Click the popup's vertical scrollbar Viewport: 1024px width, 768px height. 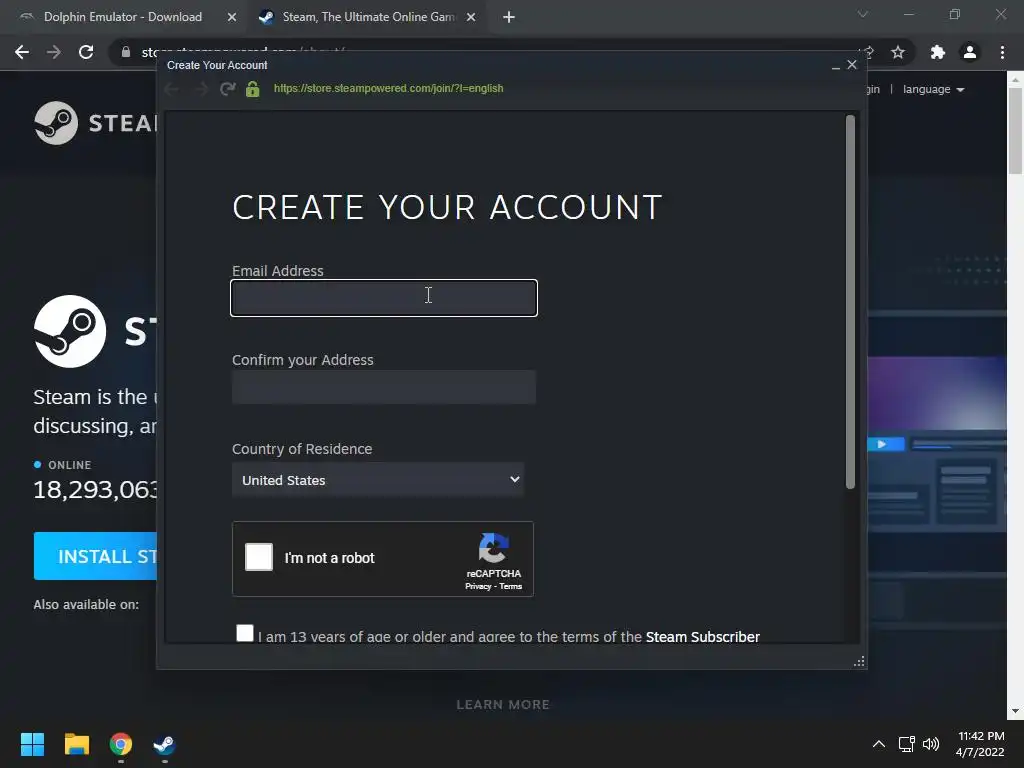[x=850, y=302]
